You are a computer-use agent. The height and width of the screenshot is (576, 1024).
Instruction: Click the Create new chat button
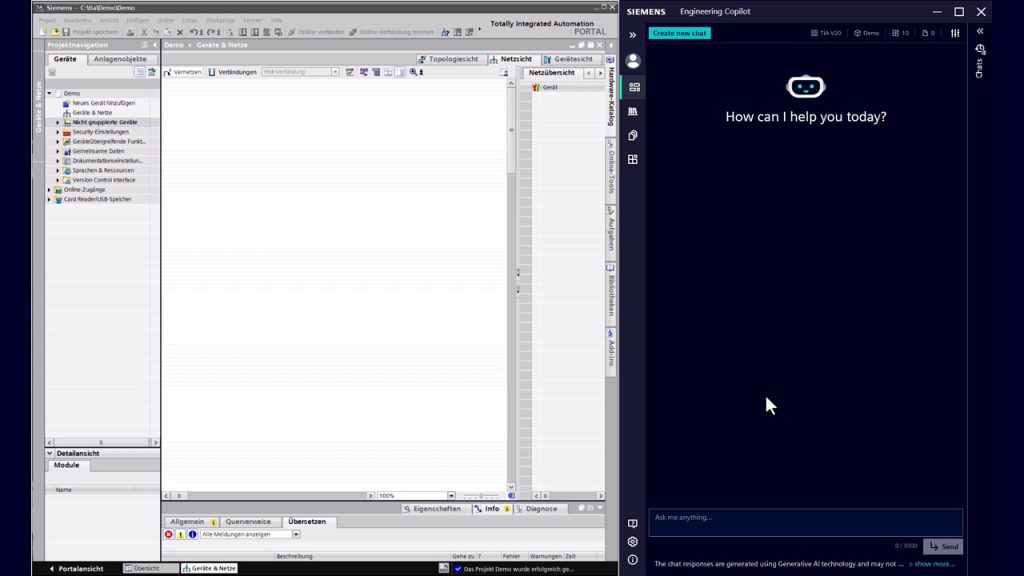click(x=679, y=33)
